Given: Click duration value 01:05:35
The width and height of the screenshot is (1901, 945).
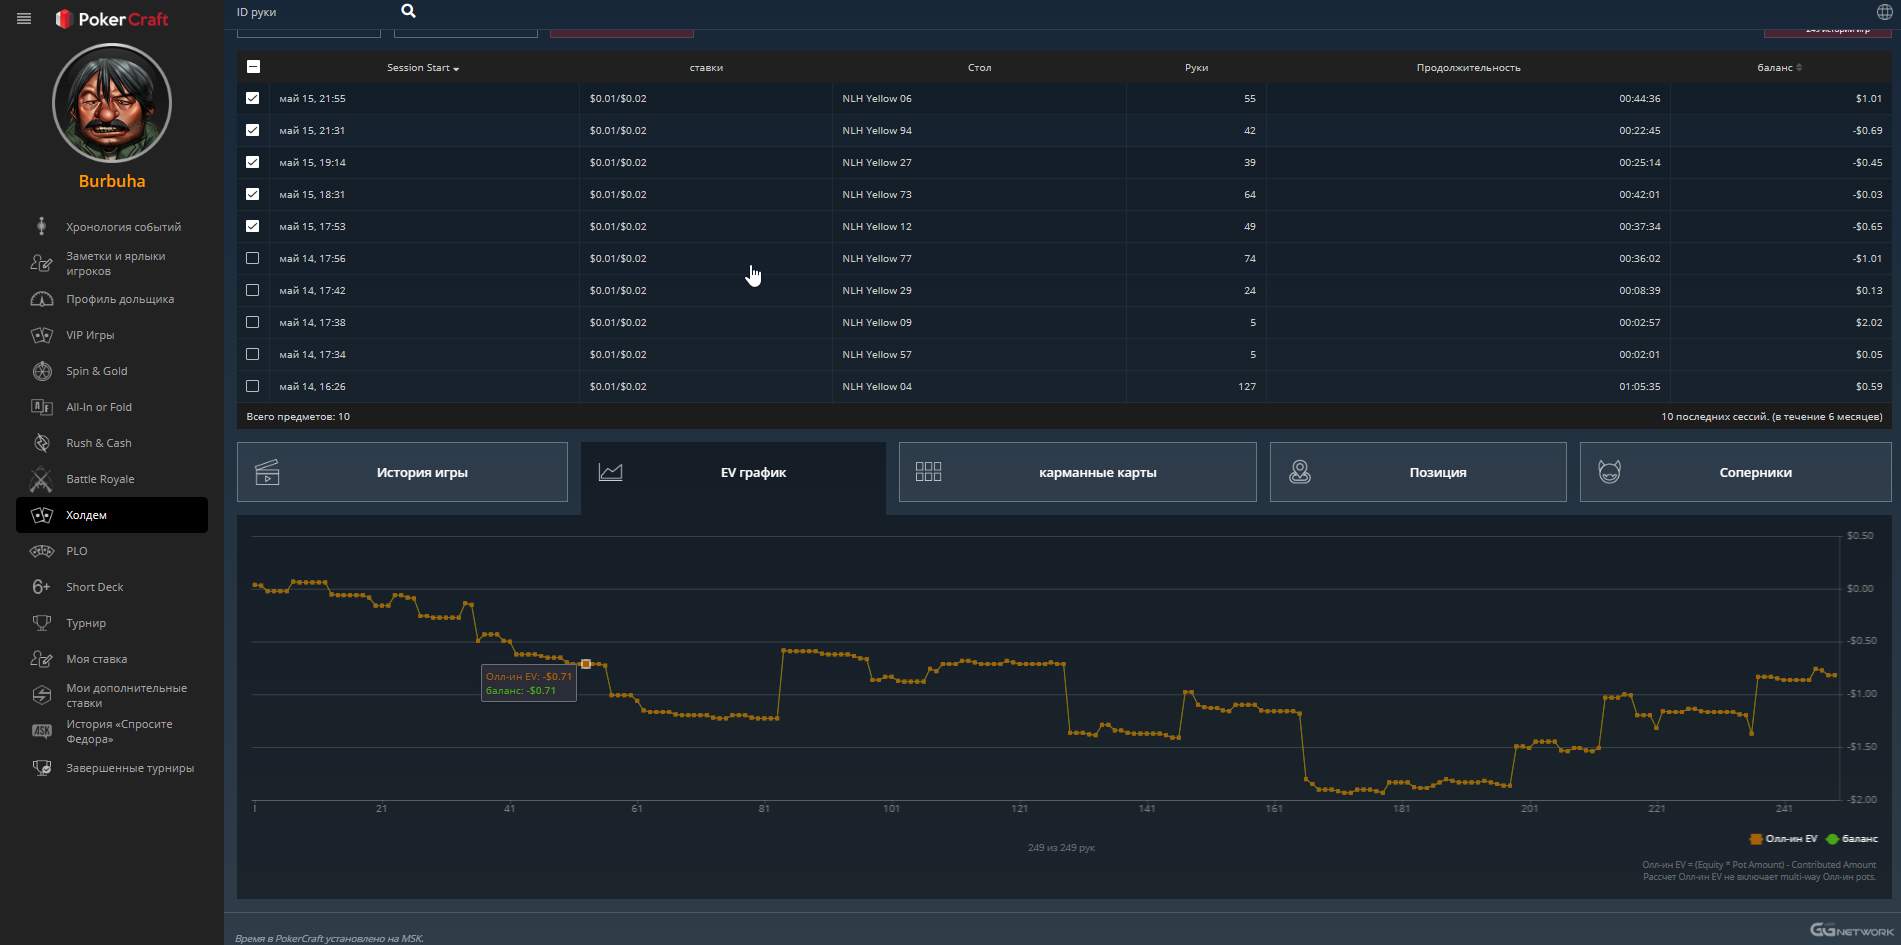Looking at the screenshot, I should (x=1640, y=387).
